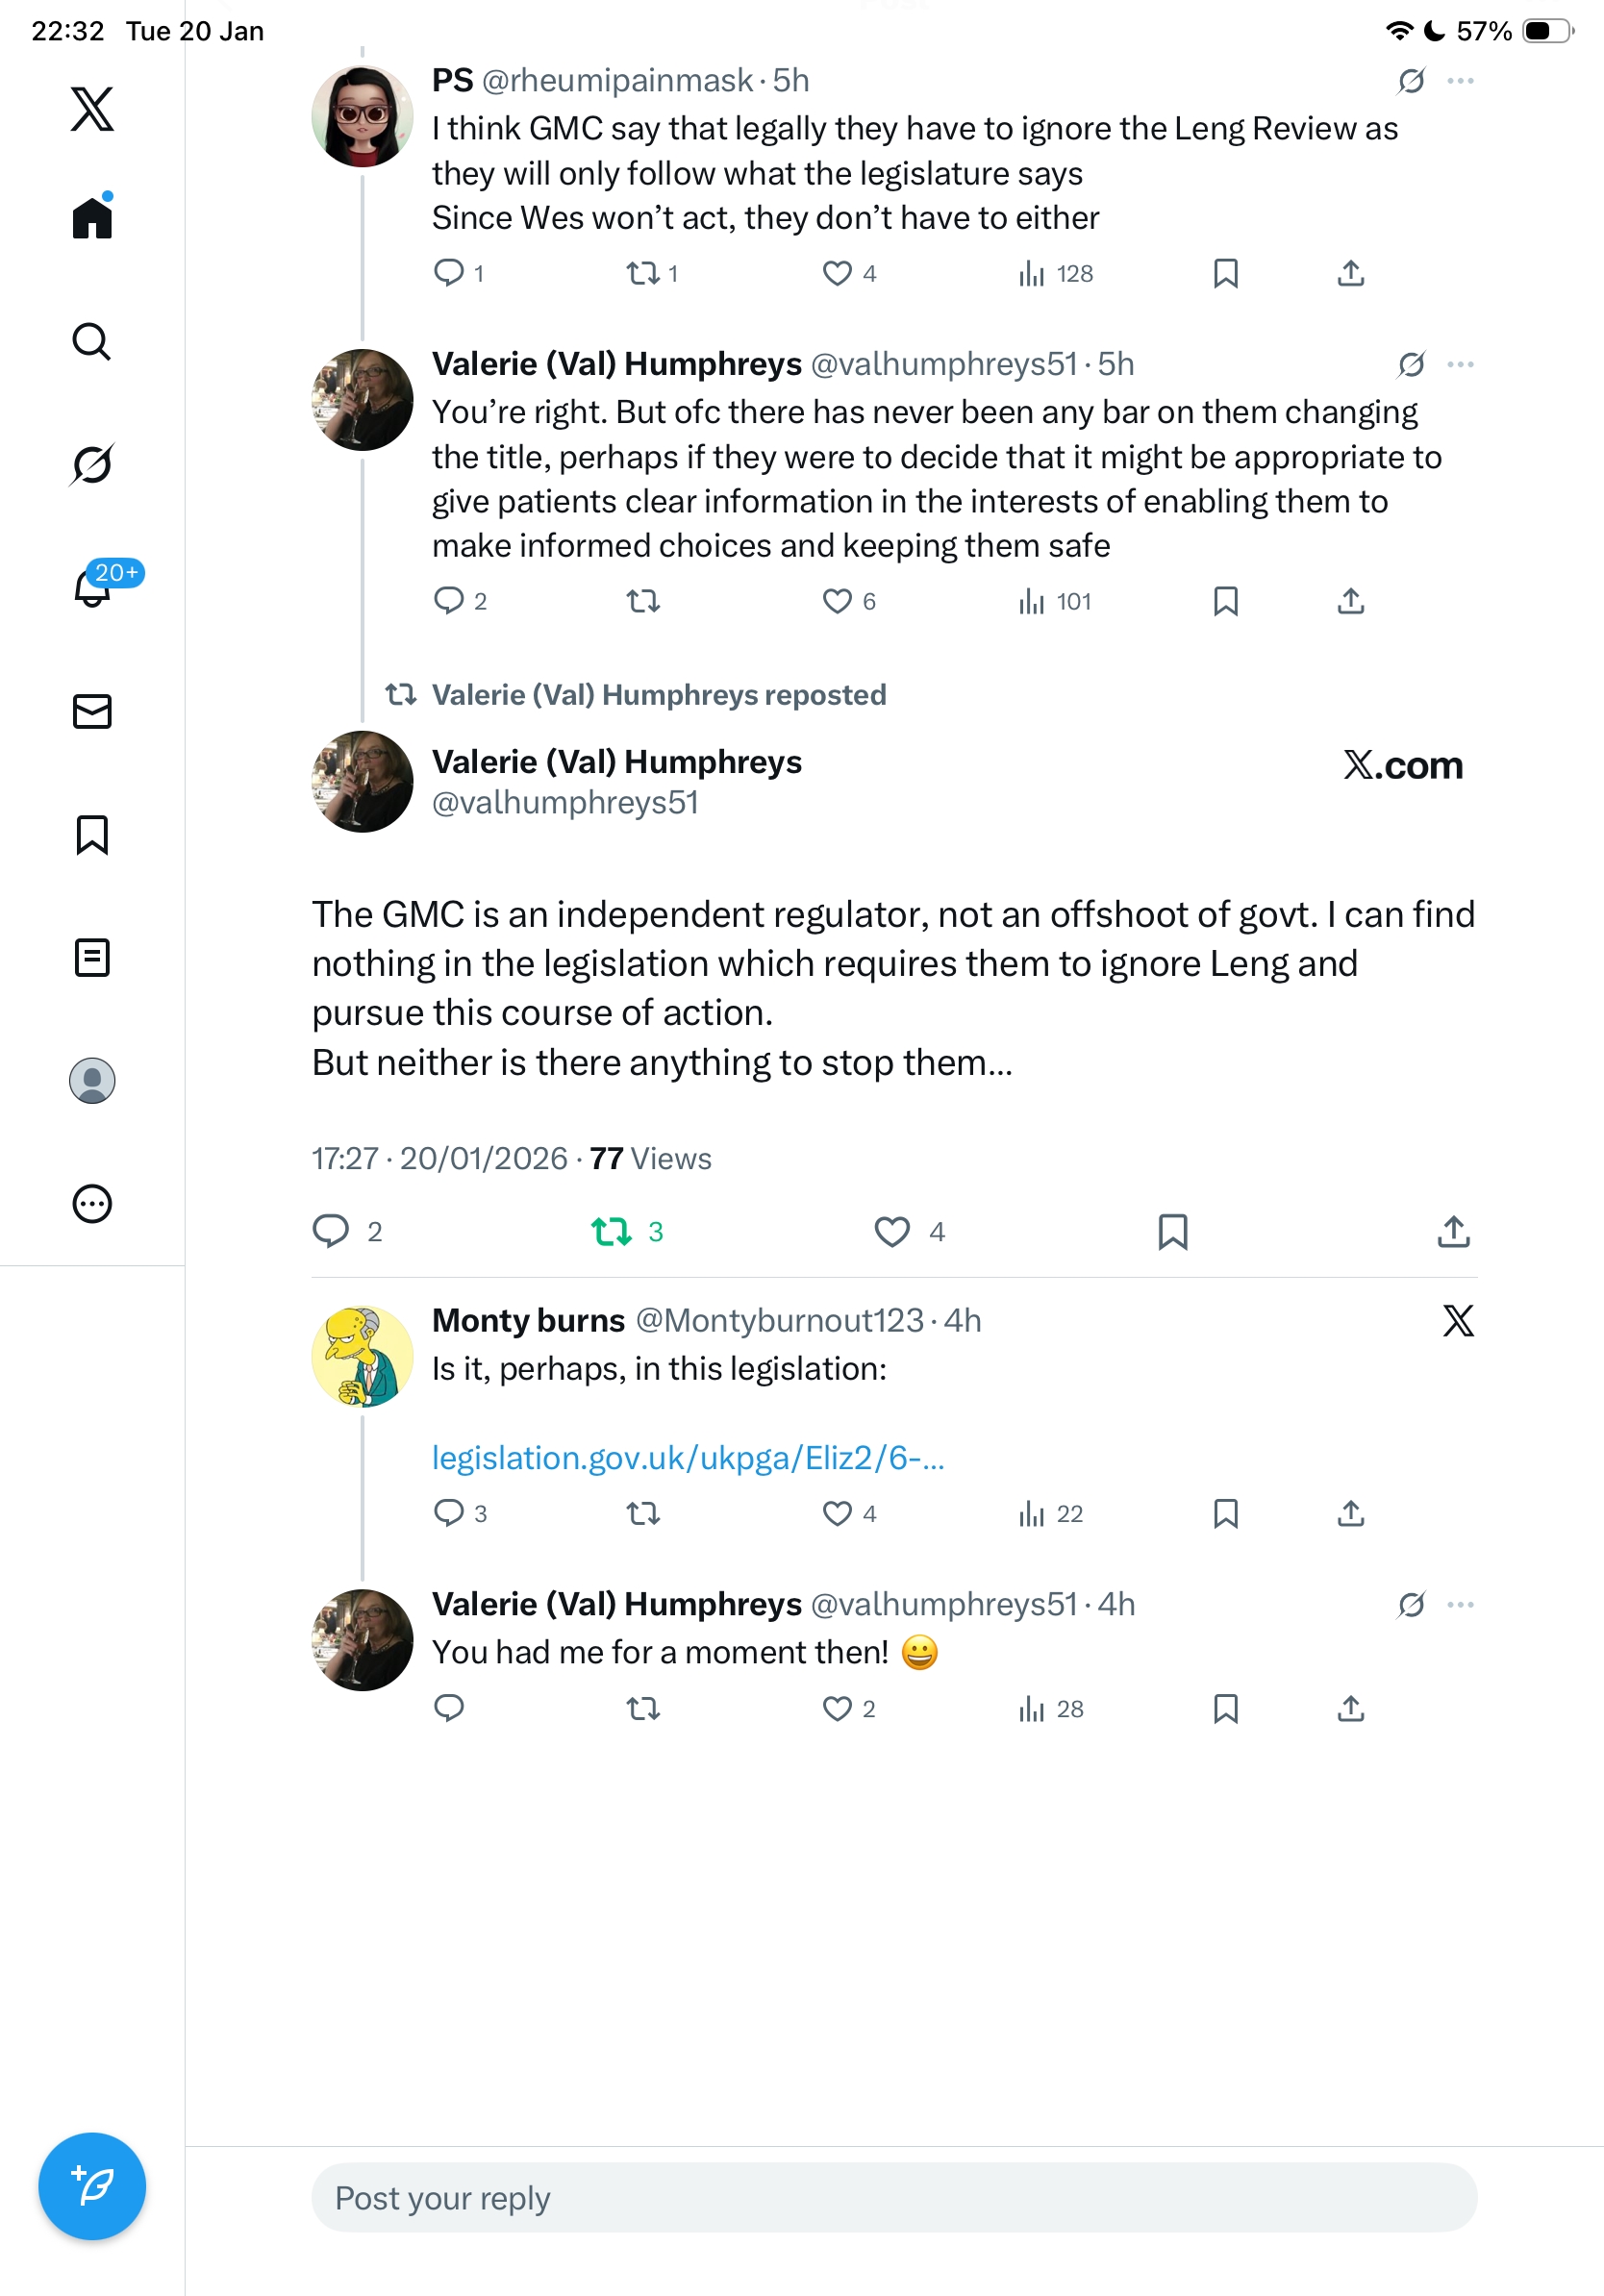Undo repost on the main post
The width and height of the screenshot is (1604, 2296).
point(611,1231)
